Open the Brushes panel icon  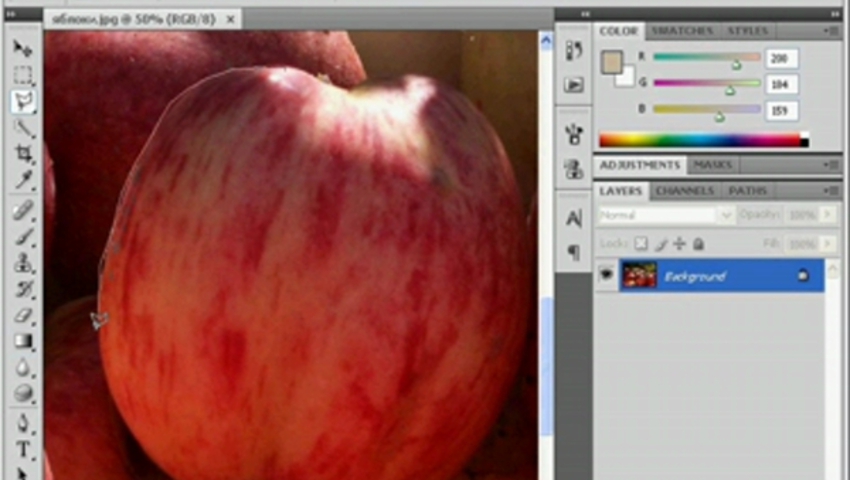pos(574,135)
